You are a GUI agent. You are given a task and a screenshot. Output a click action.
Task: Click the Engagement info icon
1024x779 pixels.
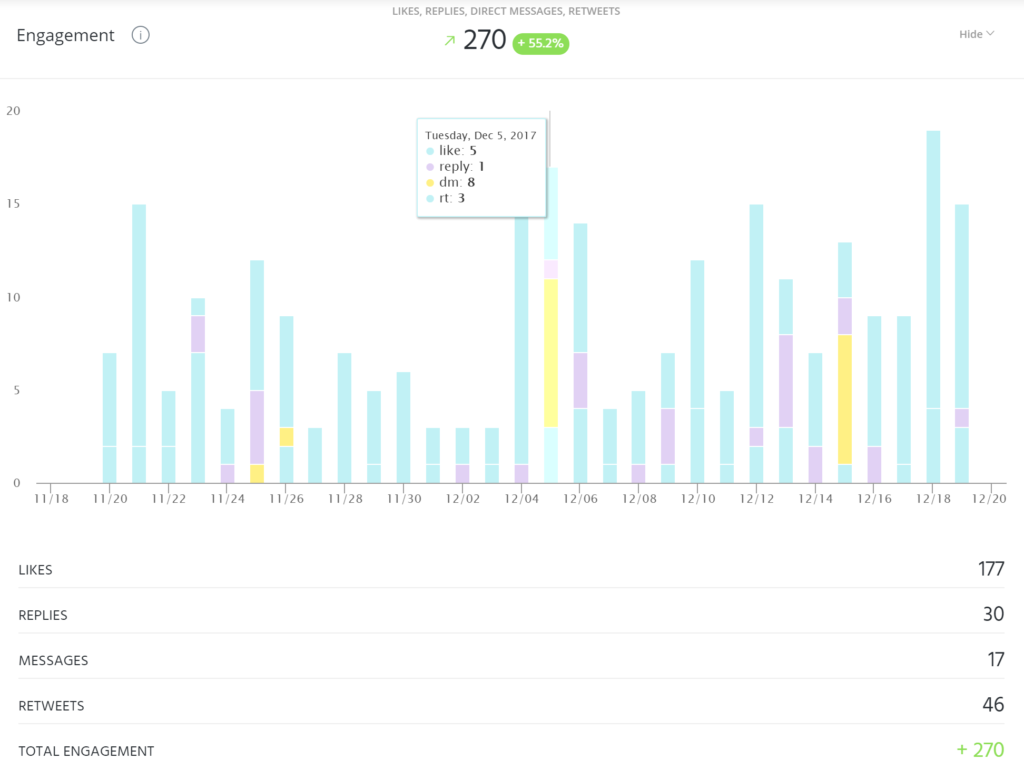tap(140, 35)
